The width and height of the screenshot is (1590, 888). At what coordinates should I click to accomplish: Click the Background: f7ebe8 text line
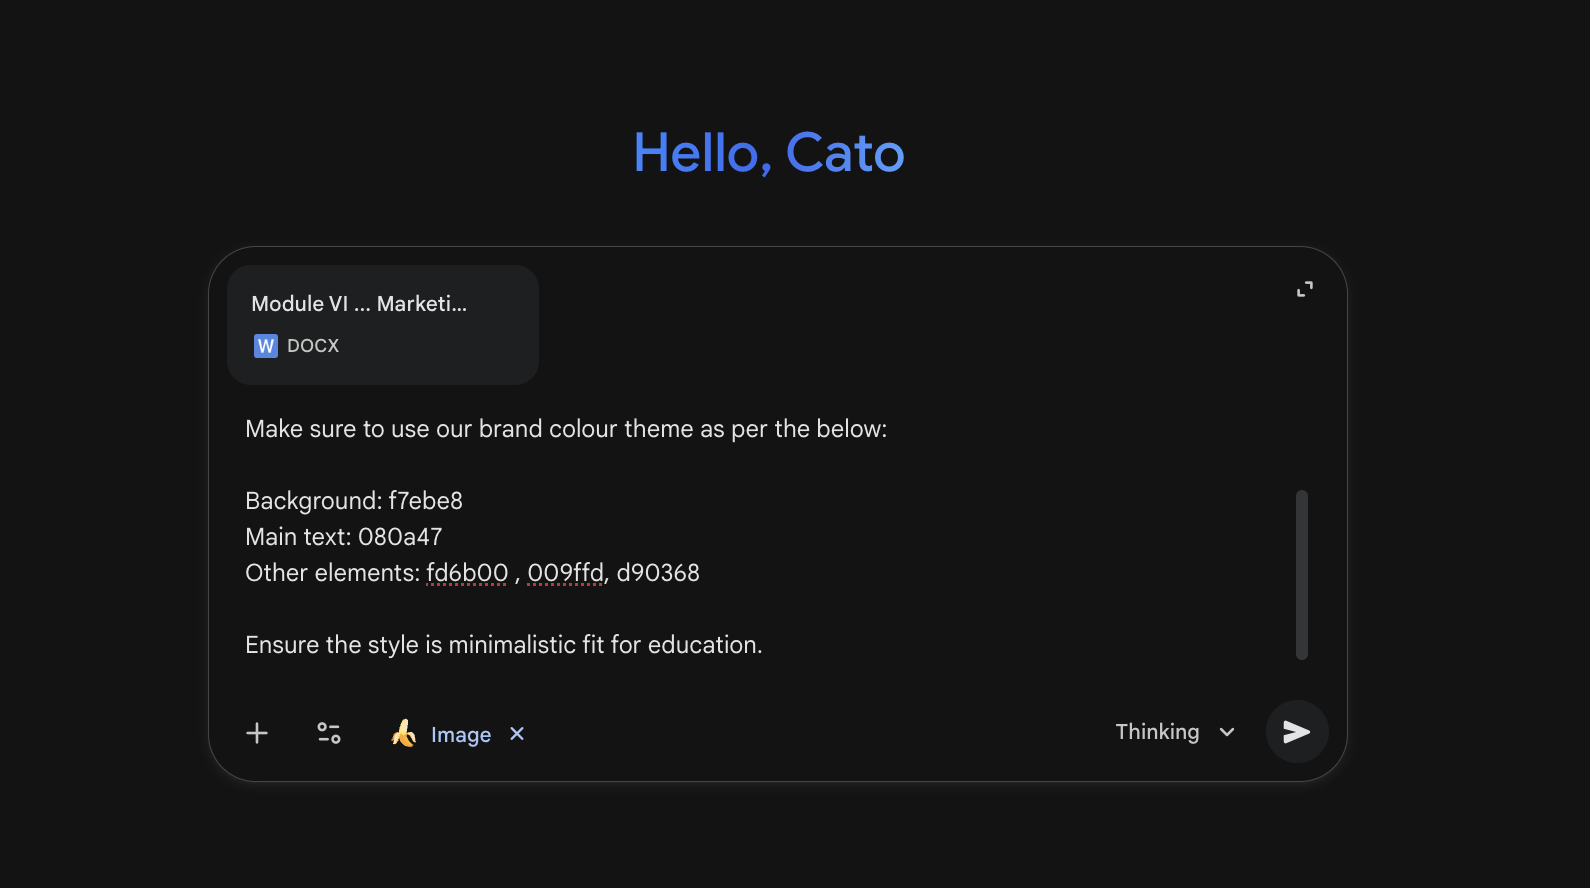[x=354, y=501]
